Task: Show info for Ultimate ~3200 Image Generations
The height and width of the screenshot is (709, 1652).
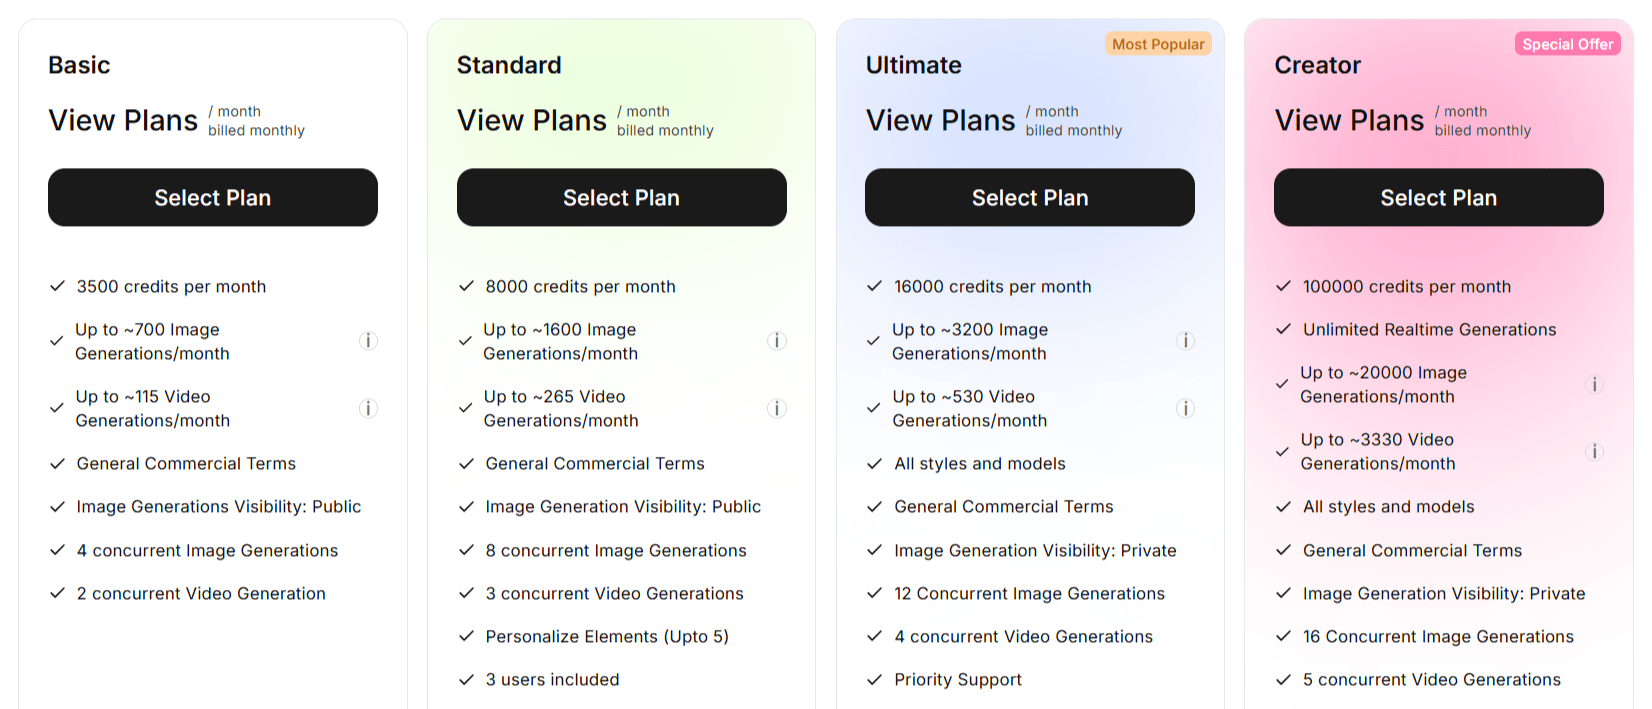Action: [1185, 341]
